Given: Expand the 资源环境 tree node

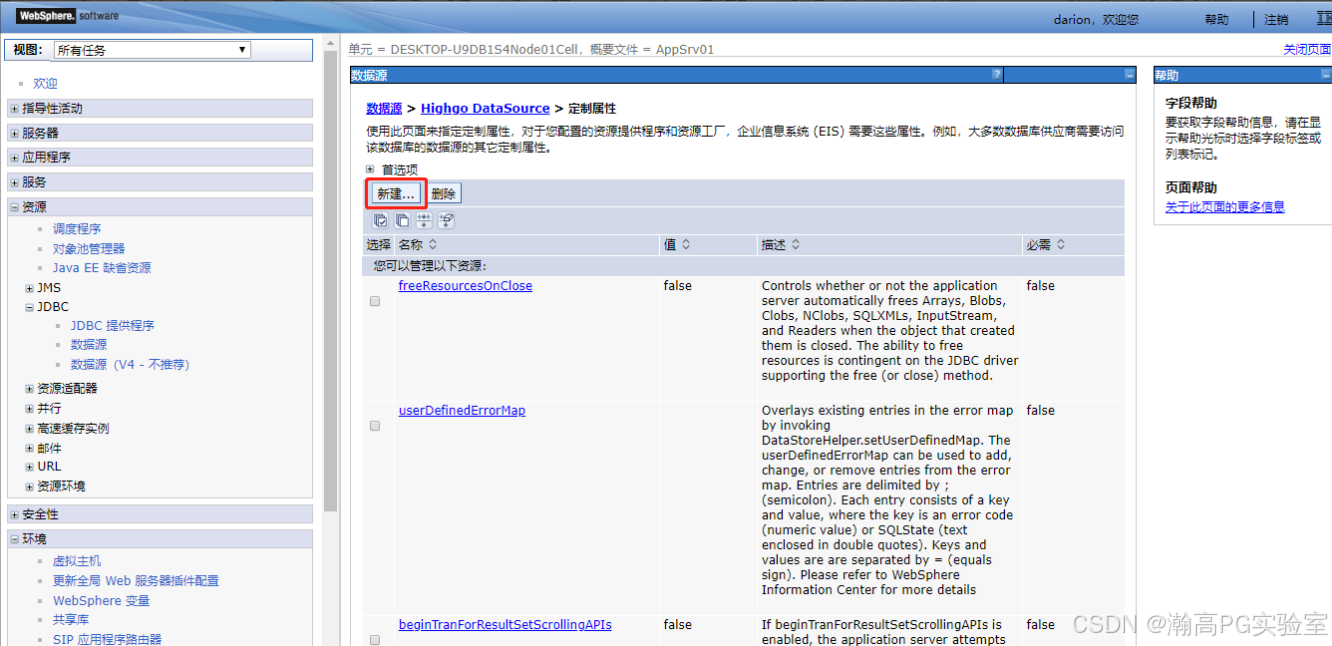Looking at the screenshot, I should [x=29, y=487].
